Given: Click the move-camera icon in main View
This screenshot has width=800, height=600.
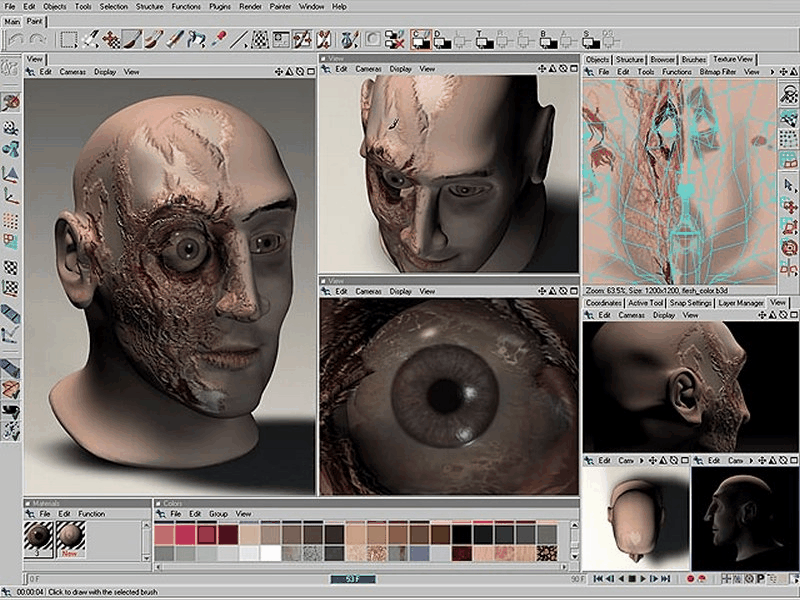Looking at the screenshot, I should point(279,72).
